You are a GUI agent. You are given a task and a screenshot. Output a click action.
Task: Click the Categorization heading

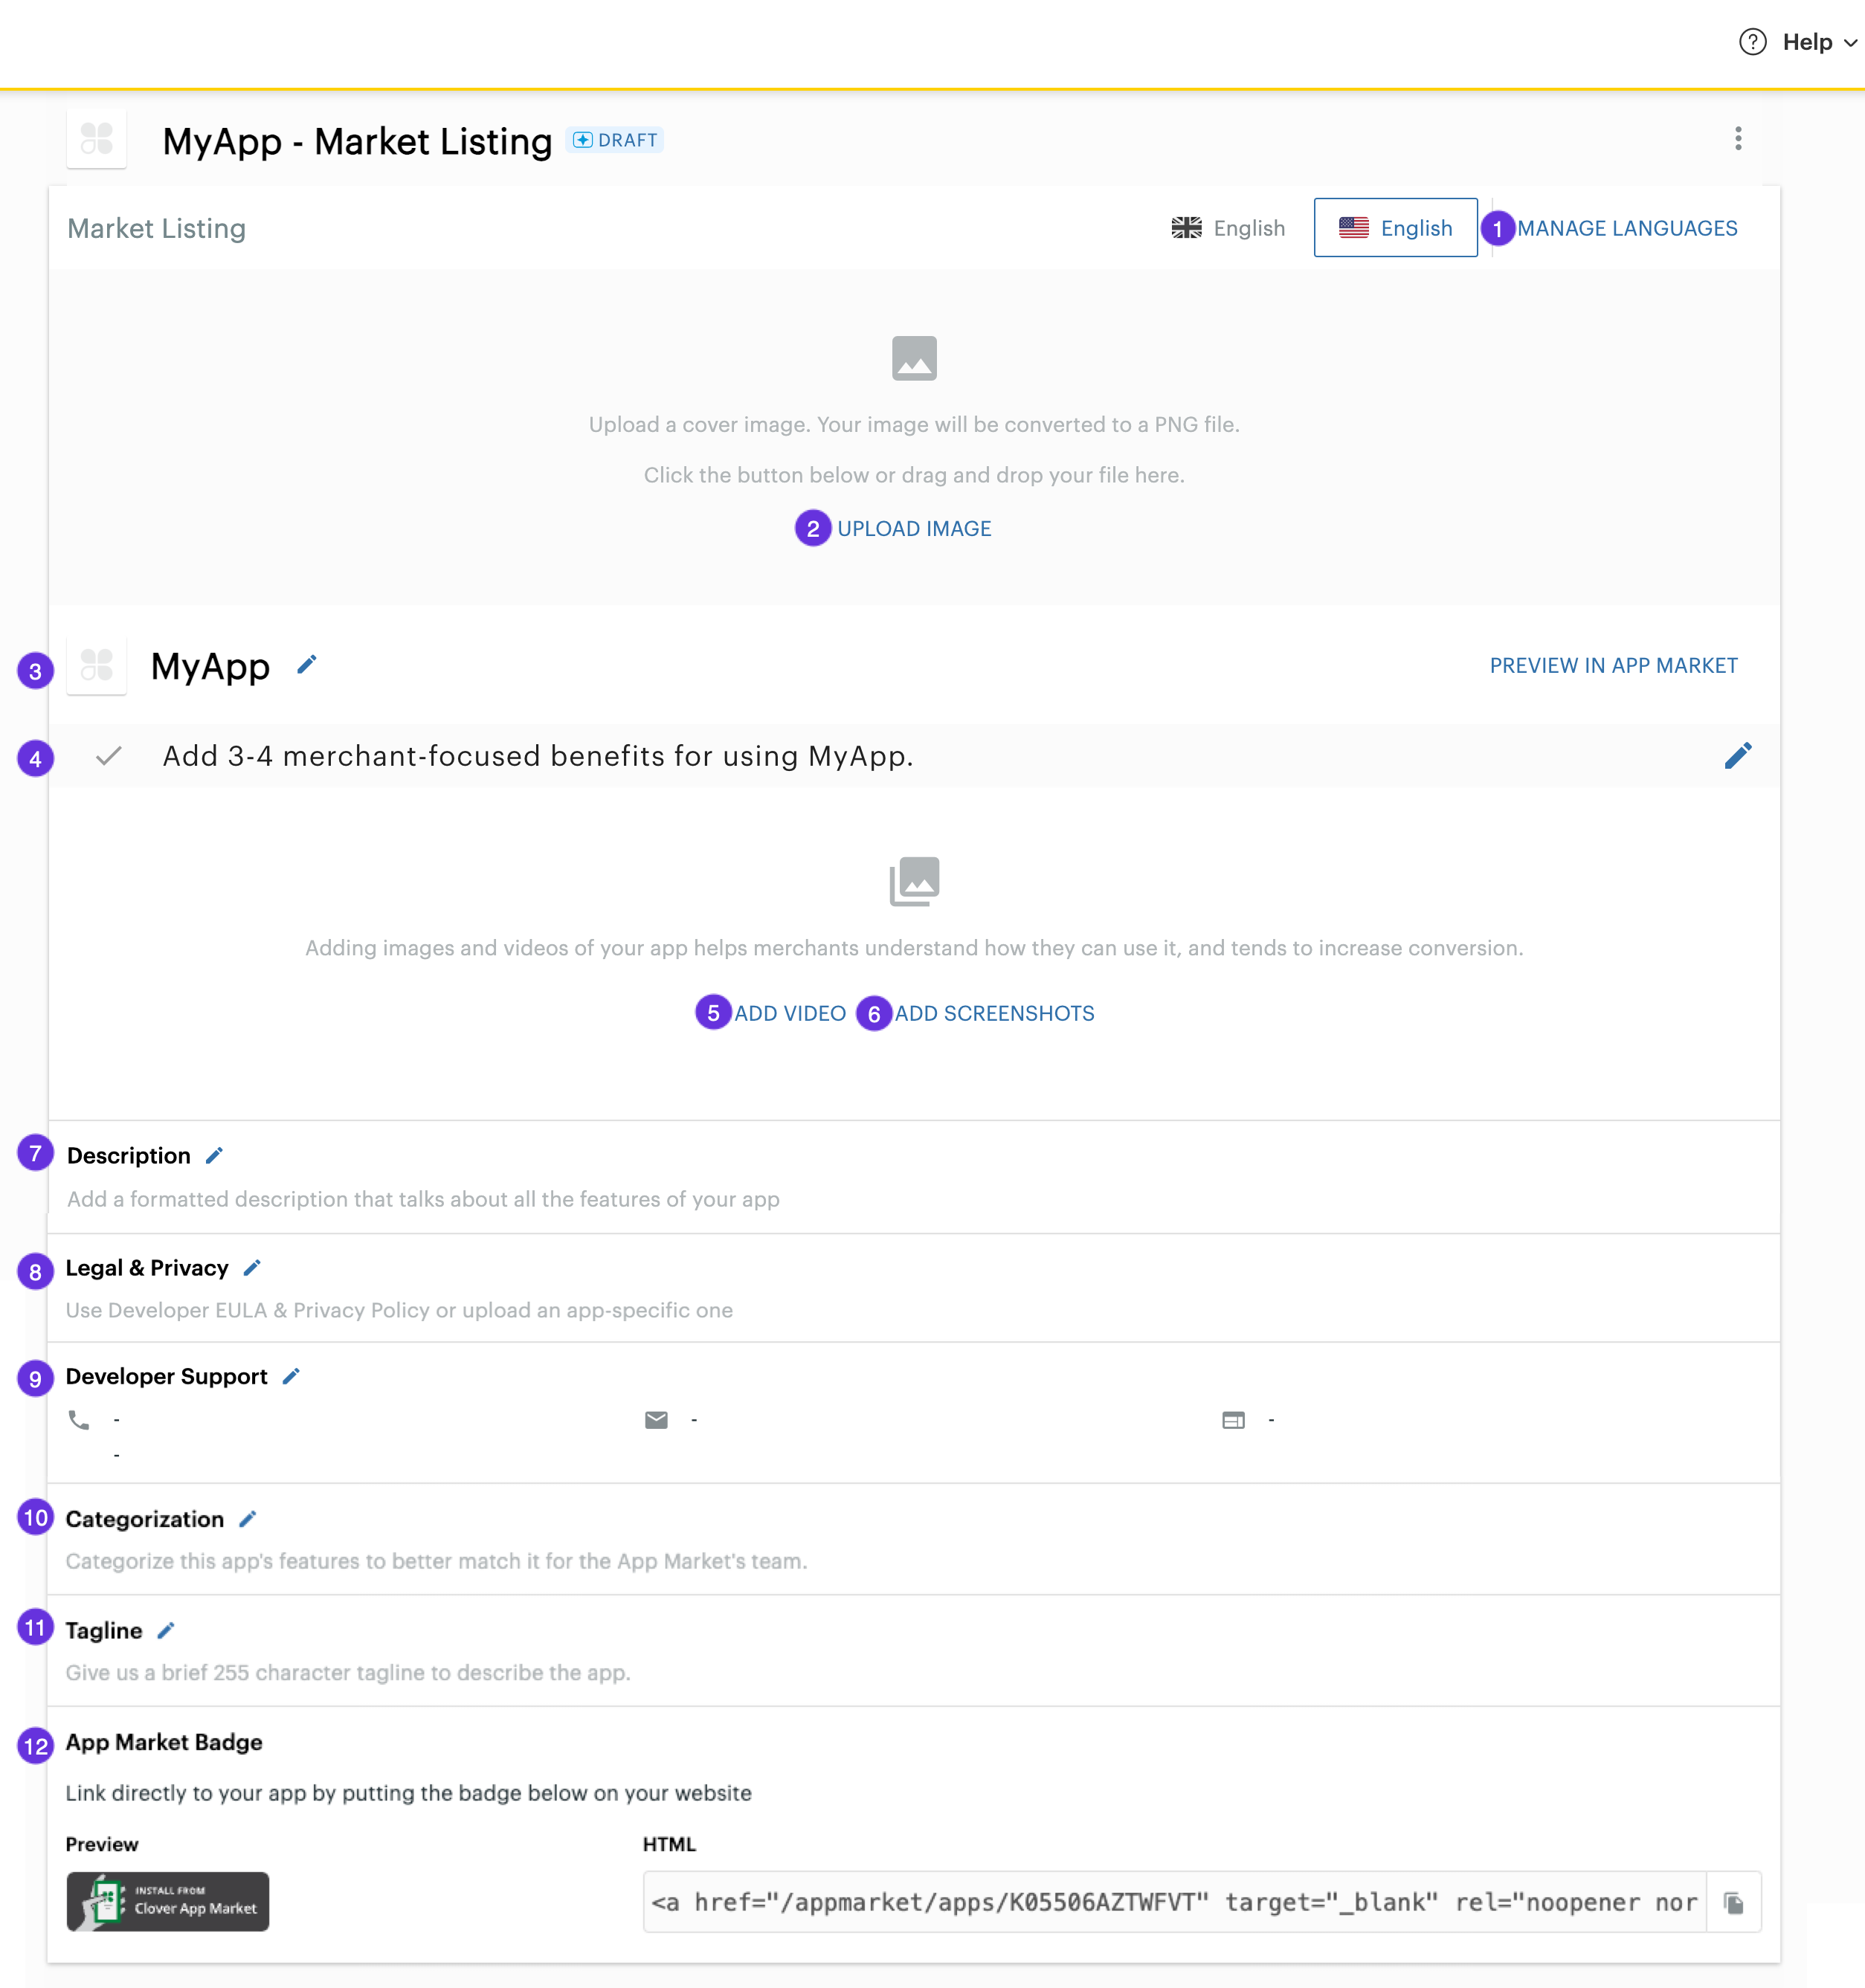coord(145,1519)
